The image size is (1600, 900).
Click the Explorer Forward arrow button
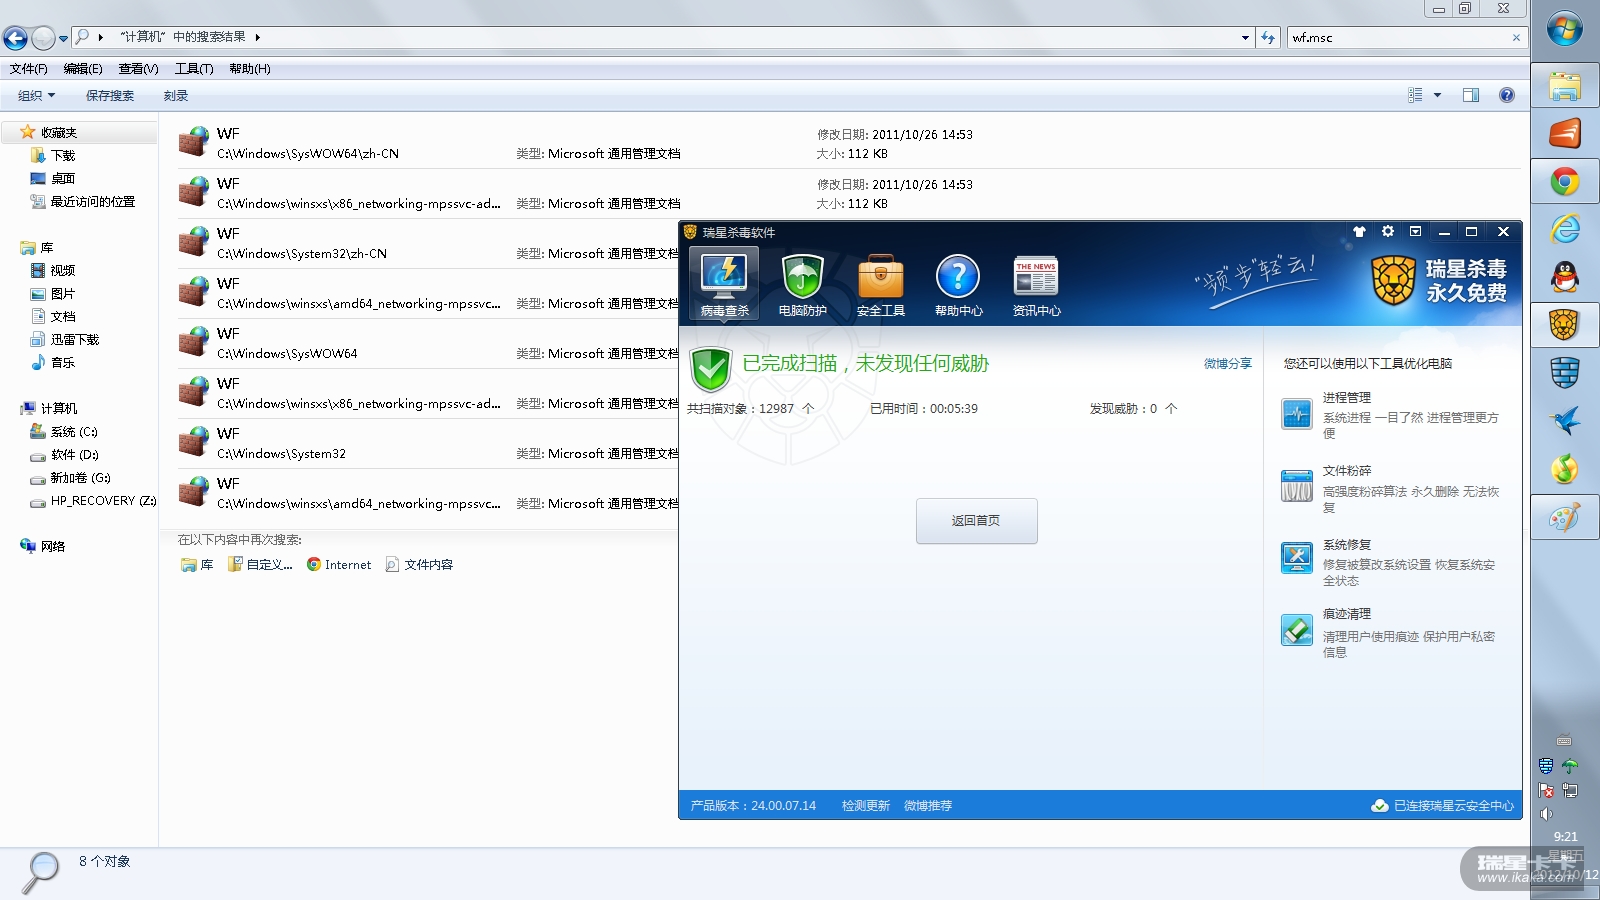(x=43, y=38)
